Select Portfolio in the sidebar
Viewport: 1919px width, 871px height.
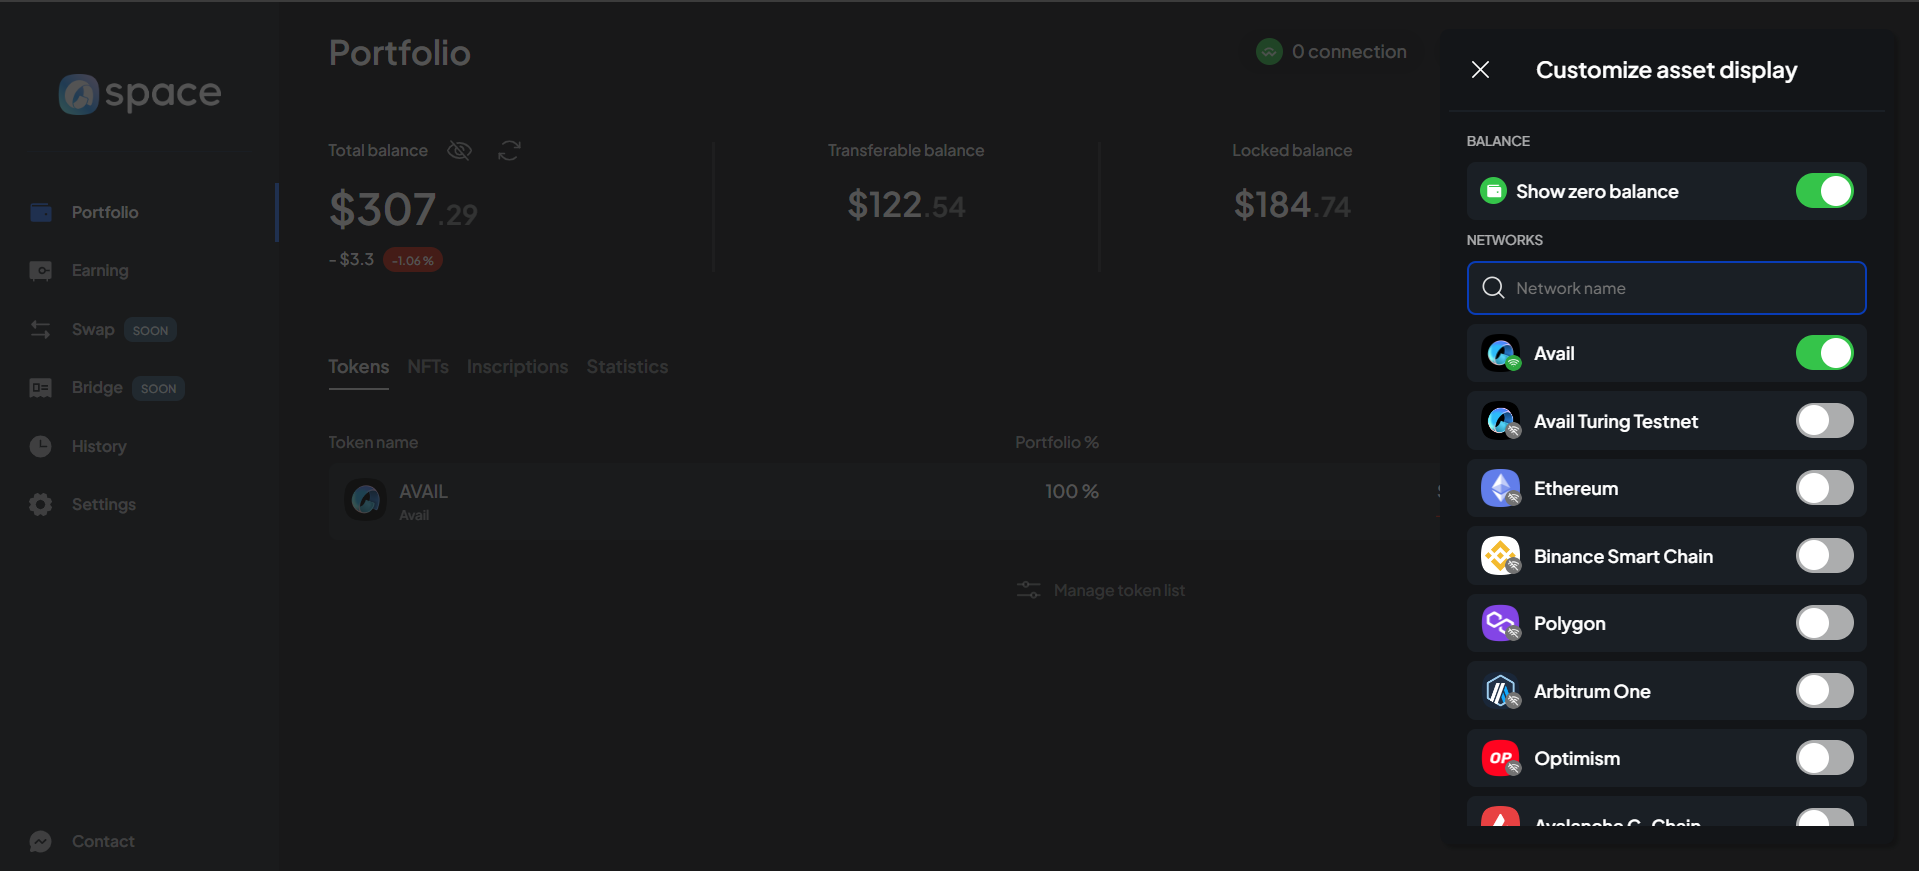tap(105, 212)
